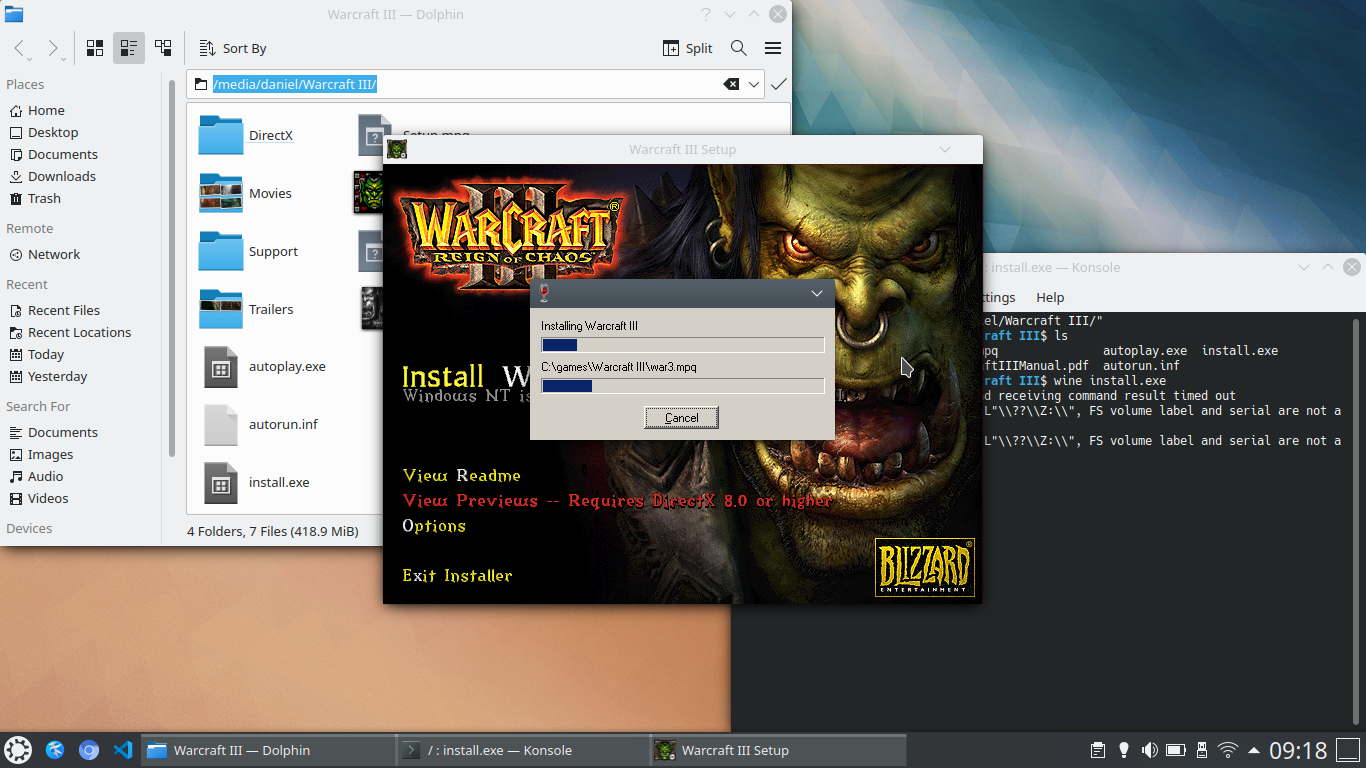Collapse the Wine installer dialog via its chevron
The width and height of the screenshot is (1366, 768).
(817, 293)
